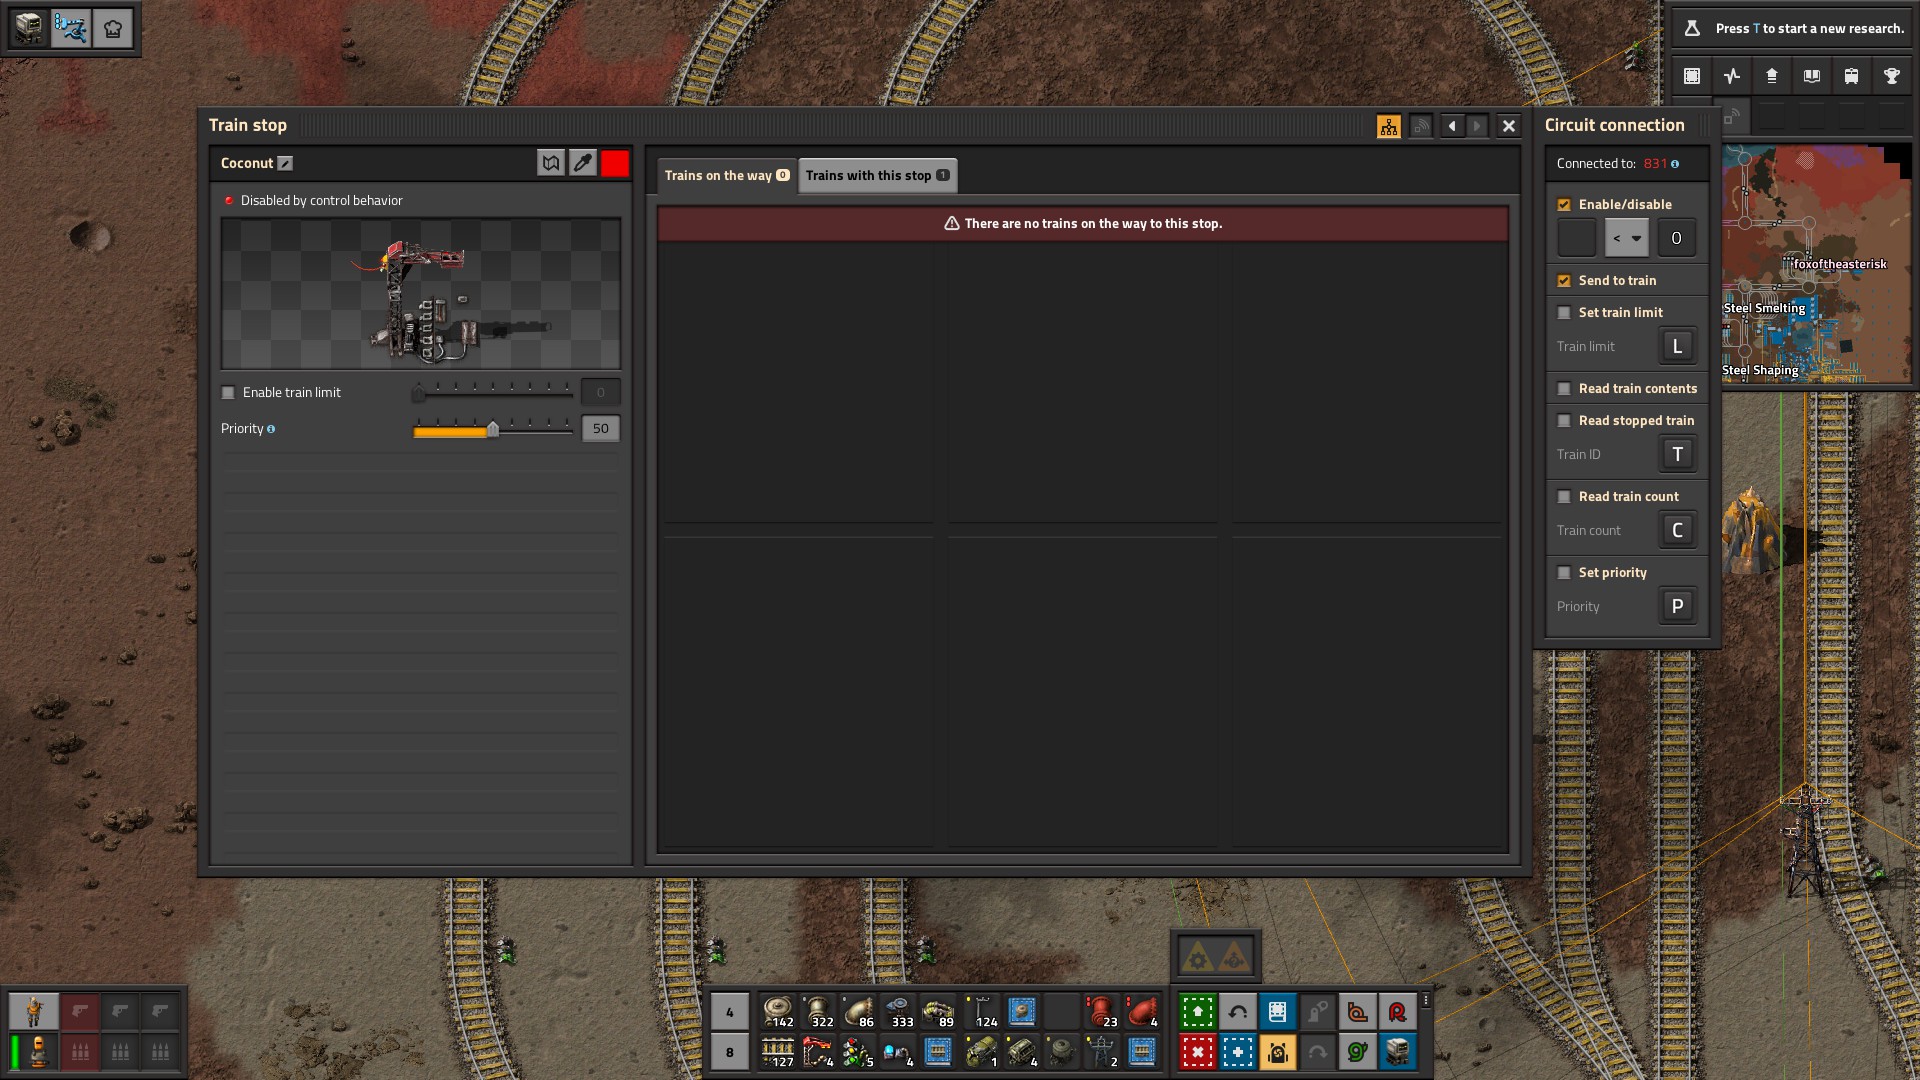Close the Train stop window
Screen dimensions: 1920x1080
point(1509,126)
